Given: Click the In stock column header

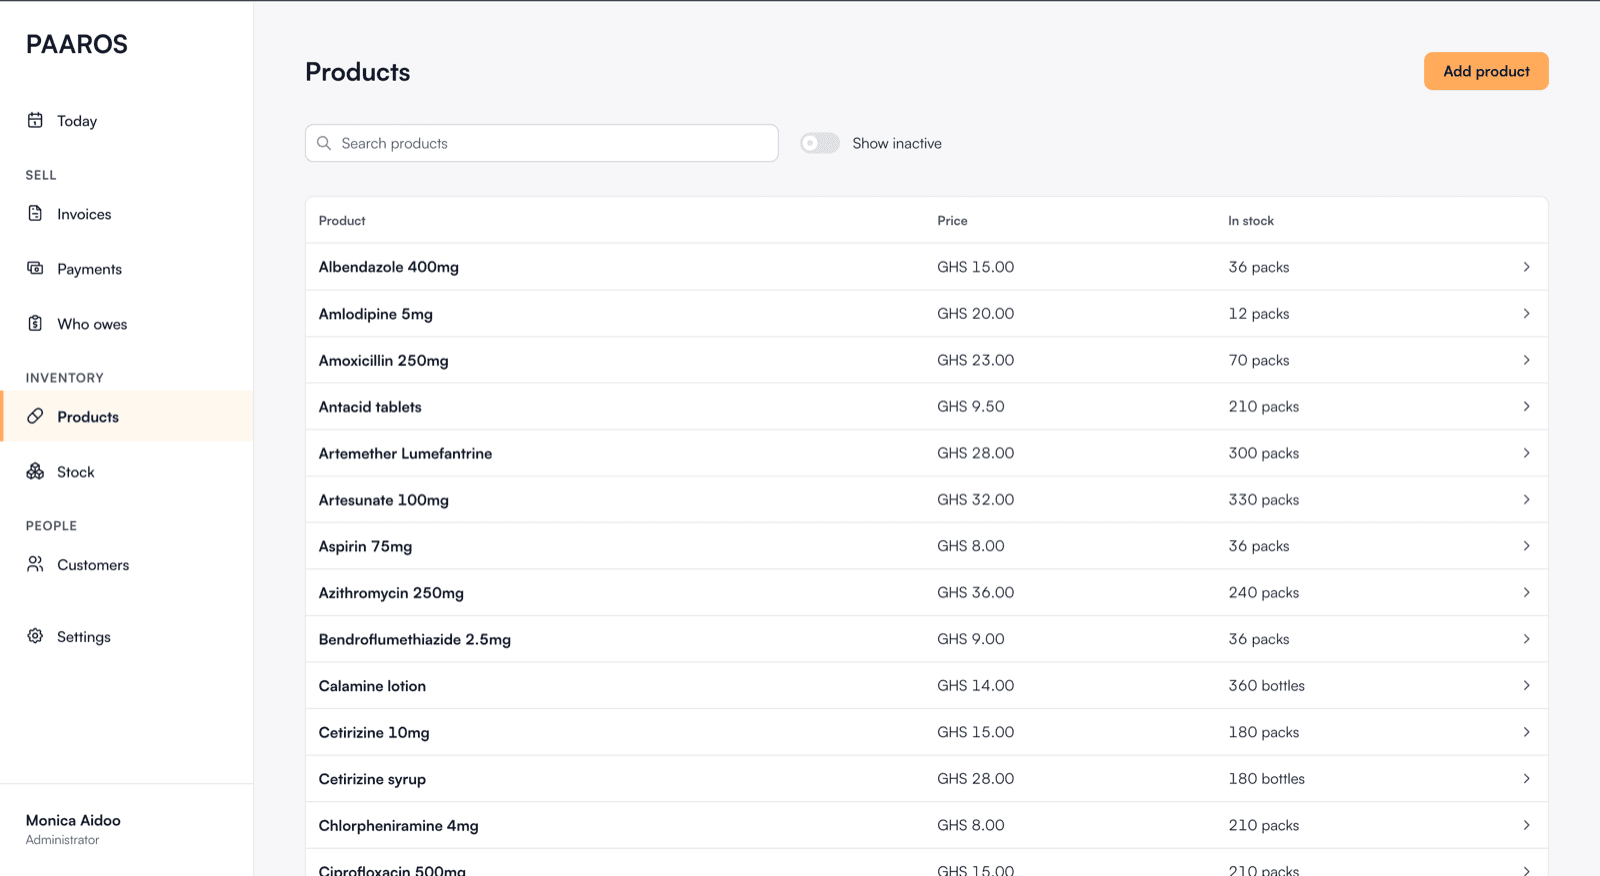Looking at the screenshot, I should [x=1251, y=221].
